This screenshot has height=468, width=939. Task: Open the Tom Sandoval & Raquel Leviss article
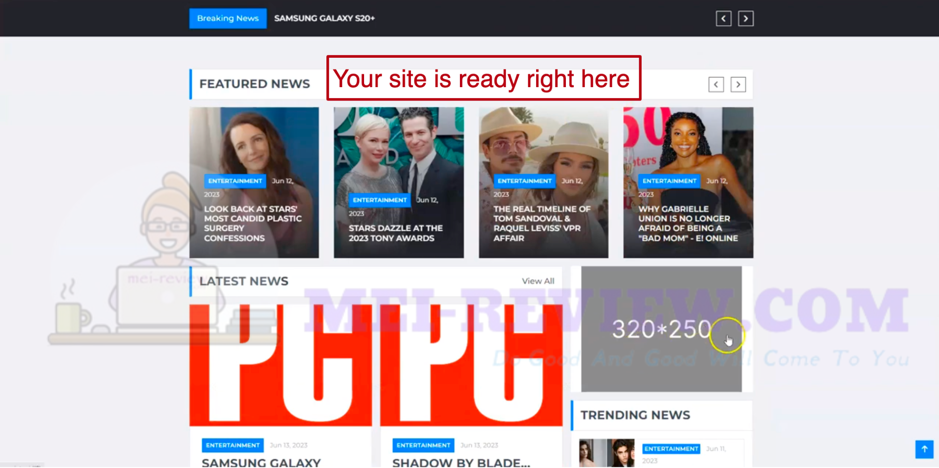[x=542, y=224]
